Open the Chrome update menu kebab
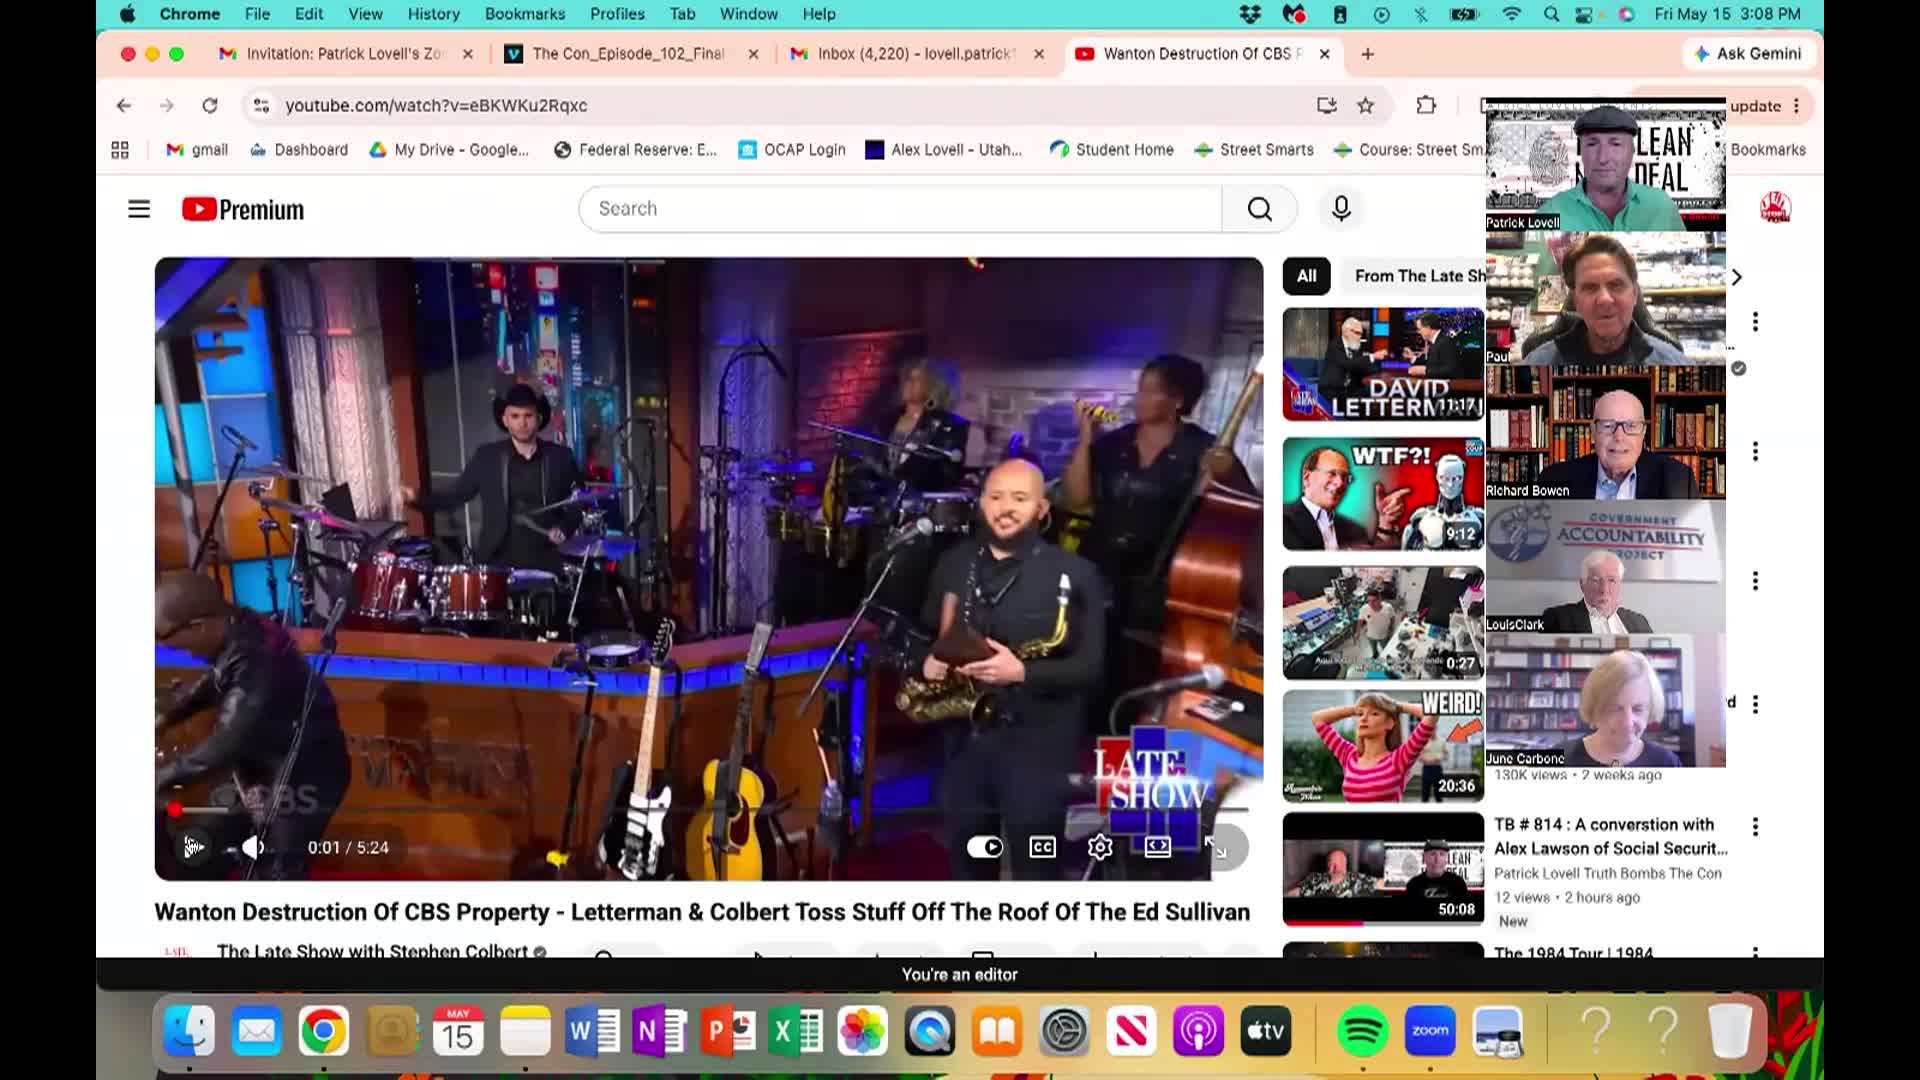1920x1080 pixels. (x=1797, y=106)
